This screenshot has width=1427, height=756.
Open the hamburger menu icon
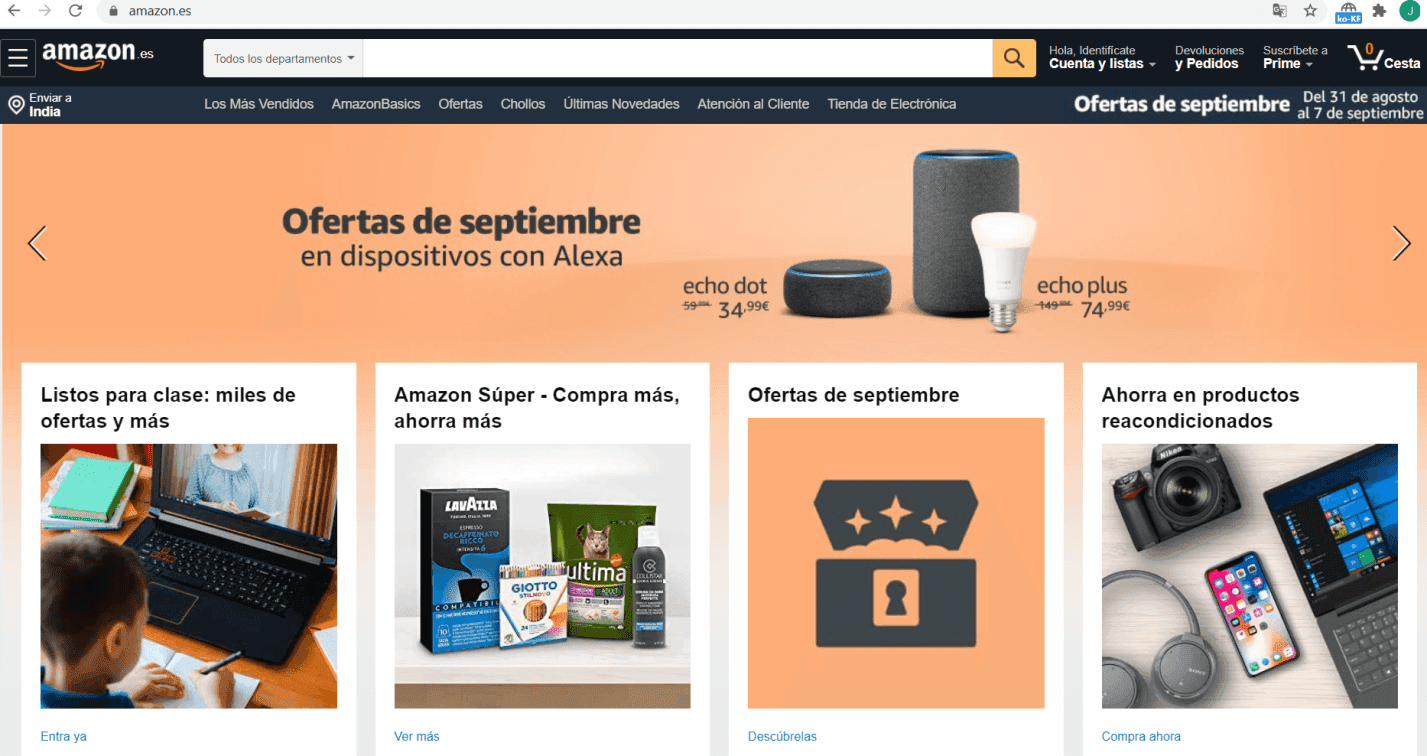(x=18, y=58)
